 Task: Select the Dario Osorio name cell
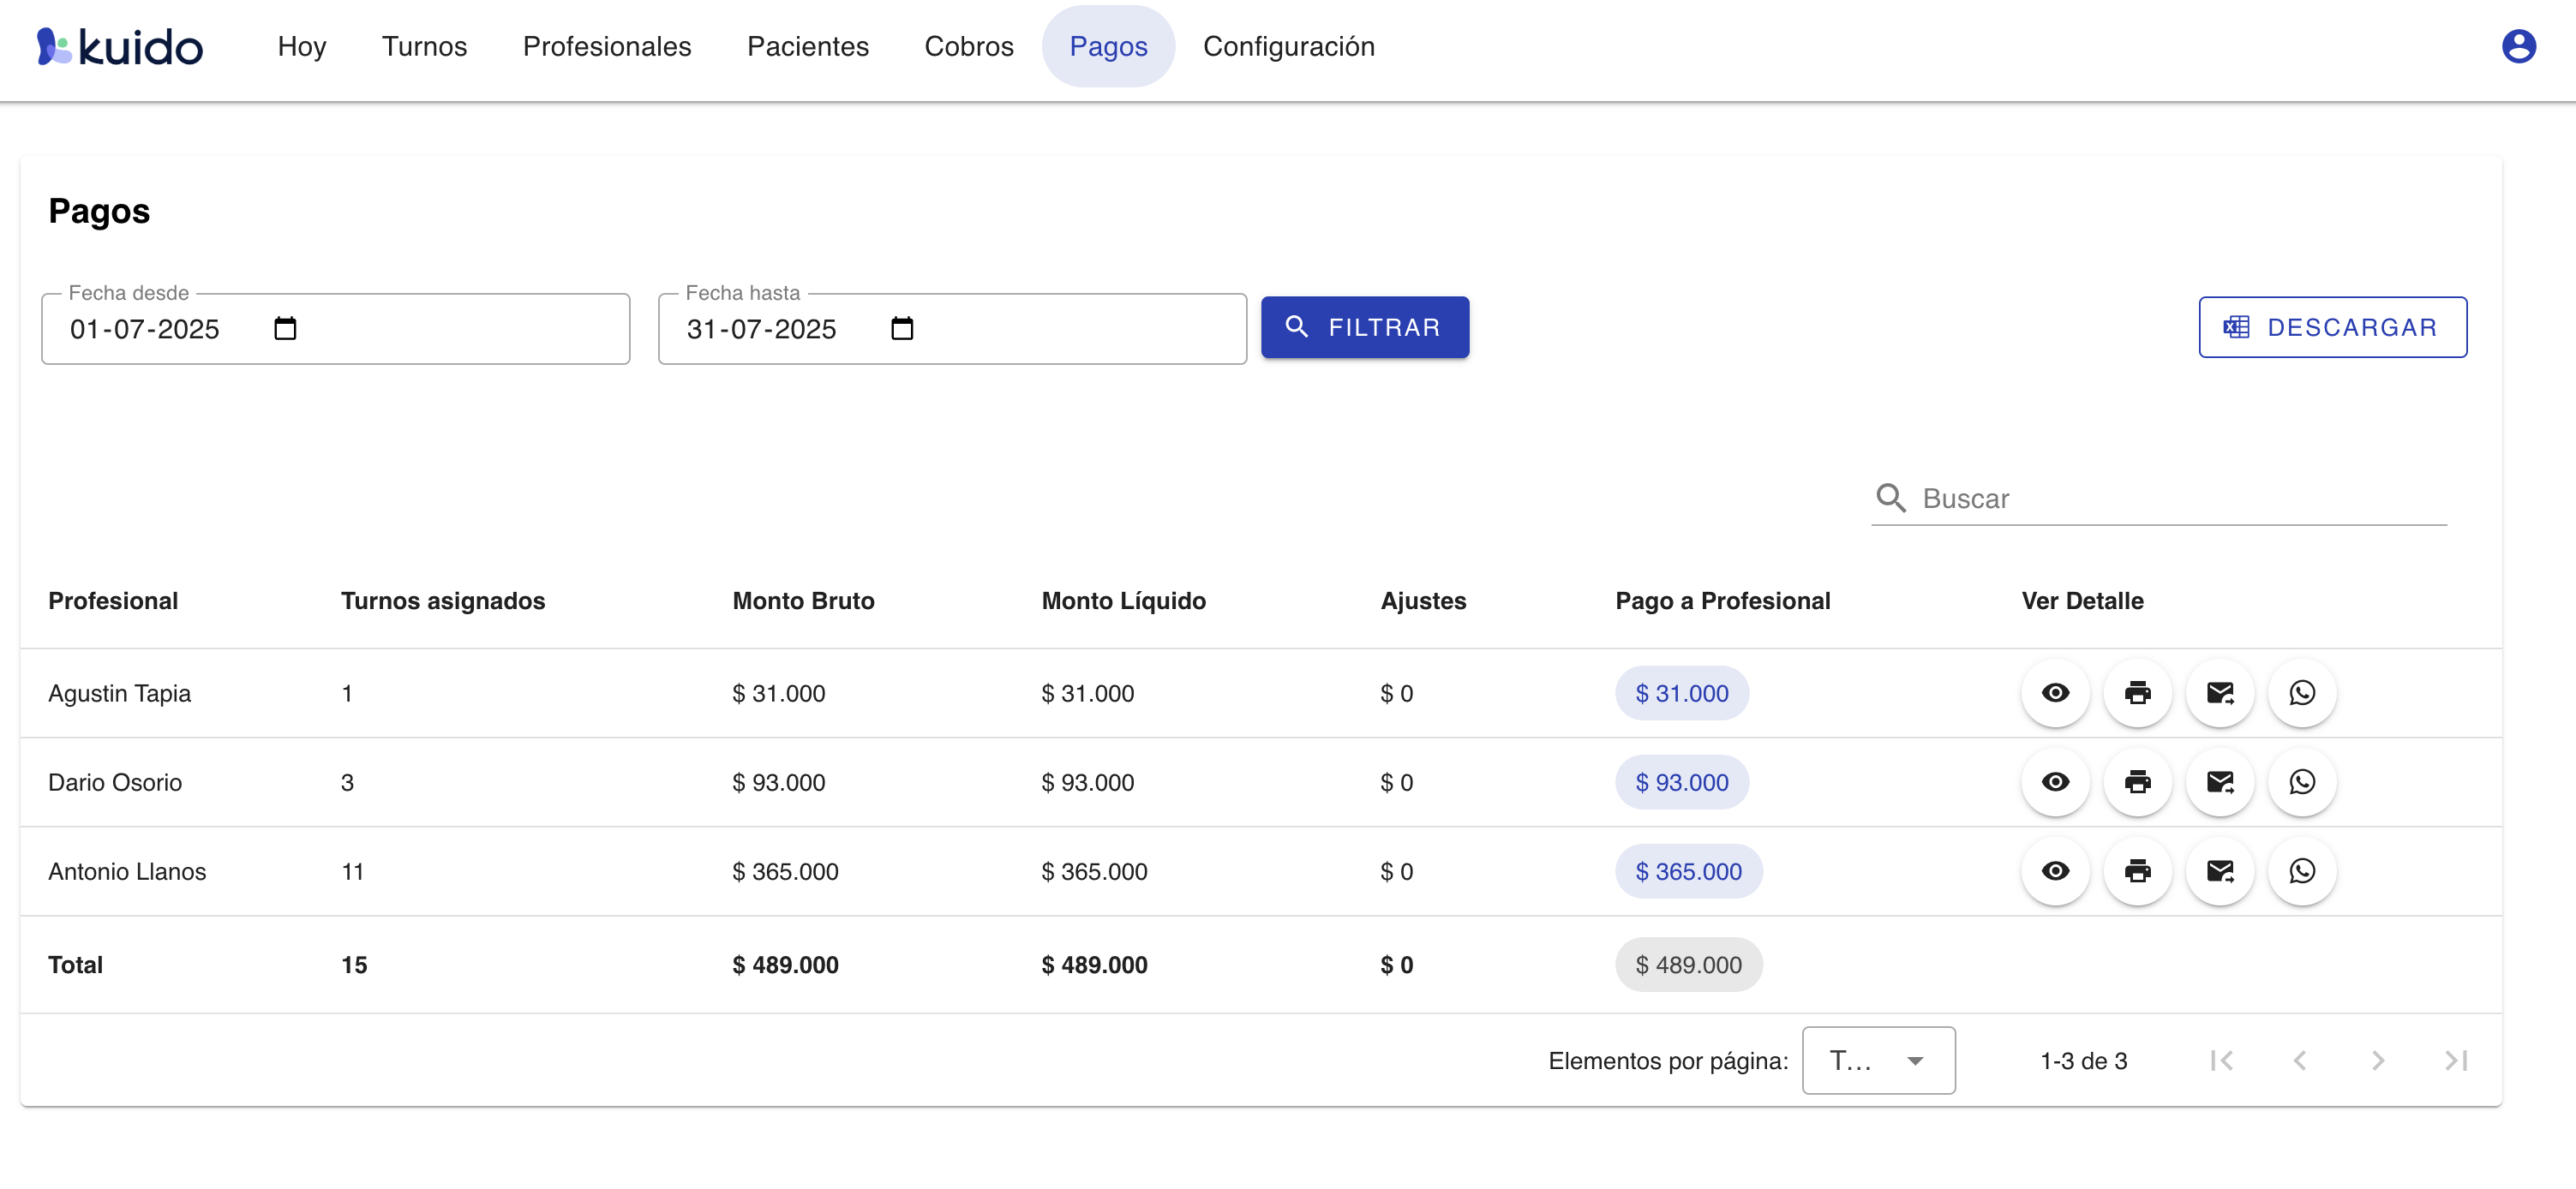pos(115,782)
